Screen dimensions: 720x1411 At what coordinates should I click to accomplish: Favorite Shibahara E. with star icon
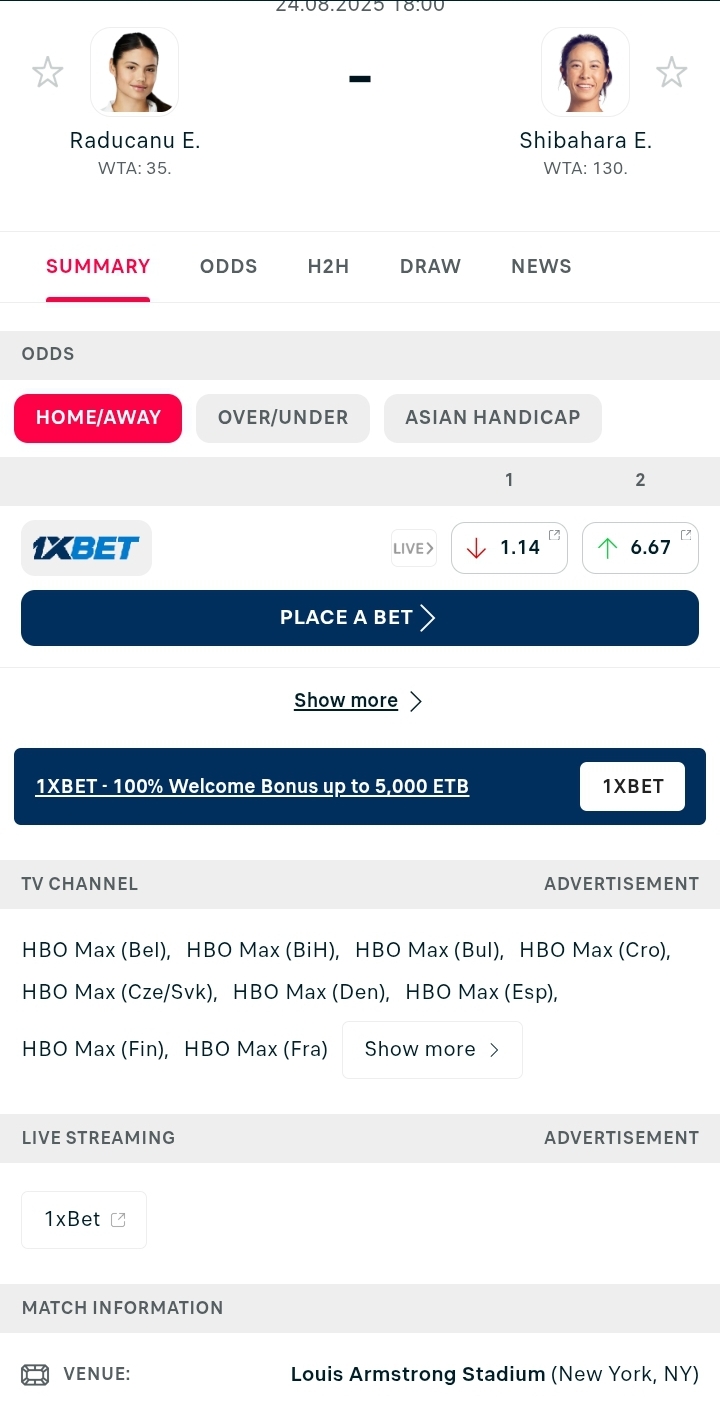[x=672, y=72]
